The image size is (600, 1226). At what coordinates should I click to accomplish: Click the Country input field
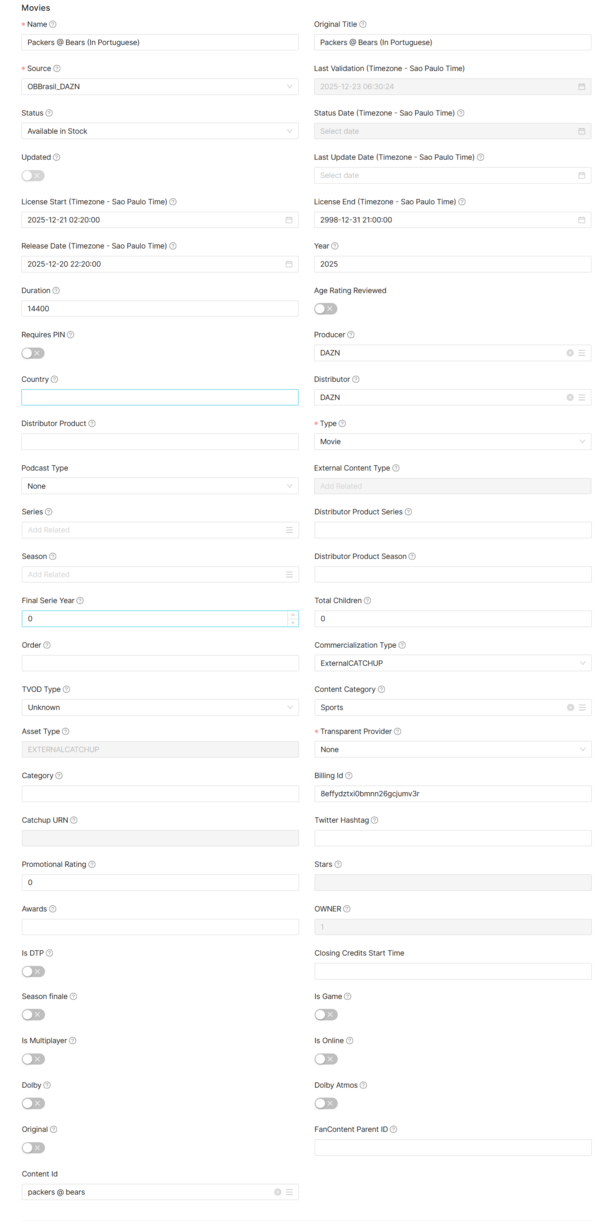pyautogui.click(x=160, y=397)
